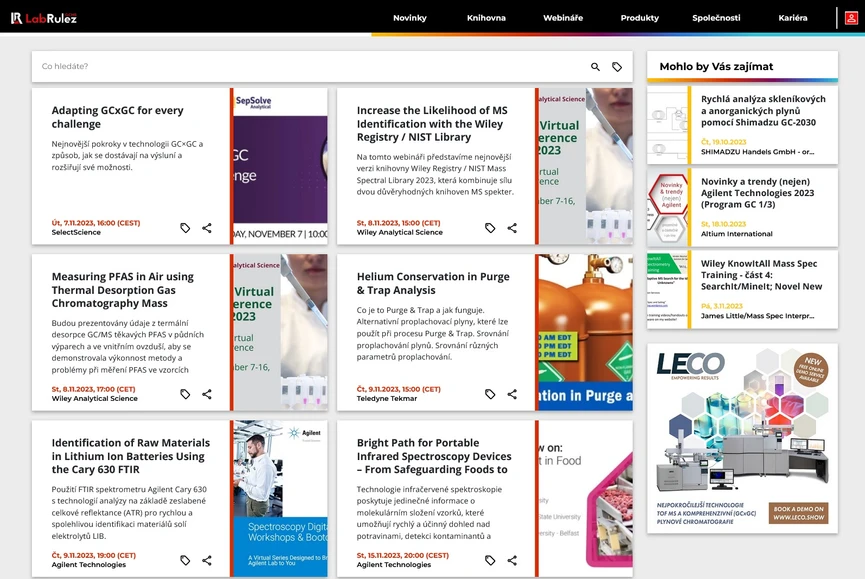Open the user account icon

(851, 18)
